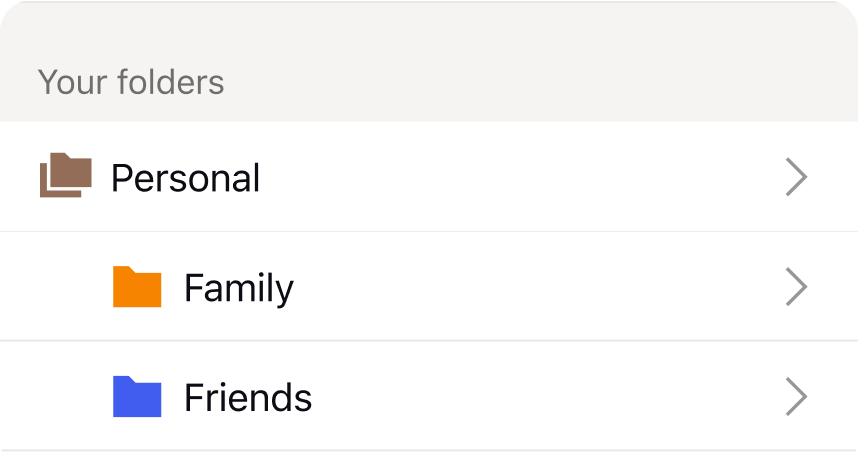Image resolution: width=858 pixels, height=472 pixels.
Task: Click the gray header area above Personal
Action: tap(429, 61)
